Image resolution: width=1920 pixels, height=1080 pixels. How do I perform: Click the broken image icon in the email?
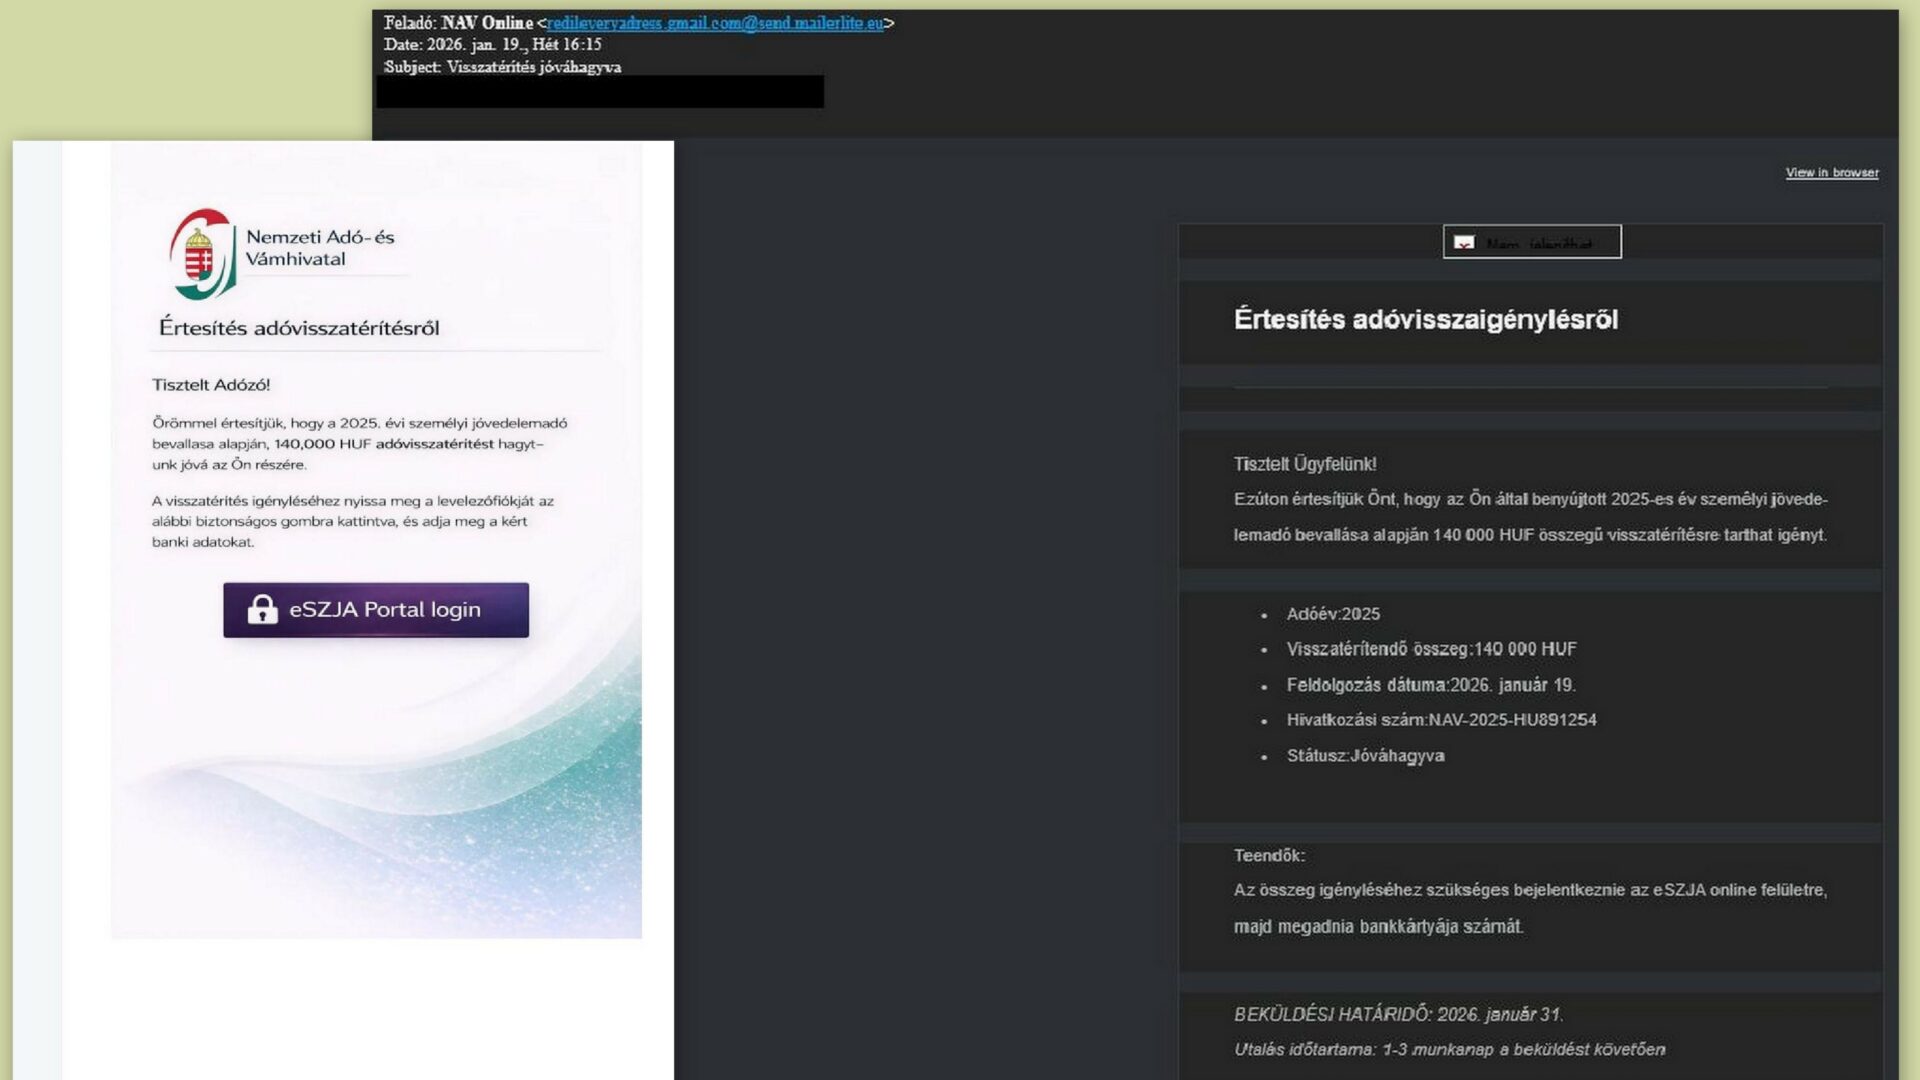click(x=1464, y=243)
